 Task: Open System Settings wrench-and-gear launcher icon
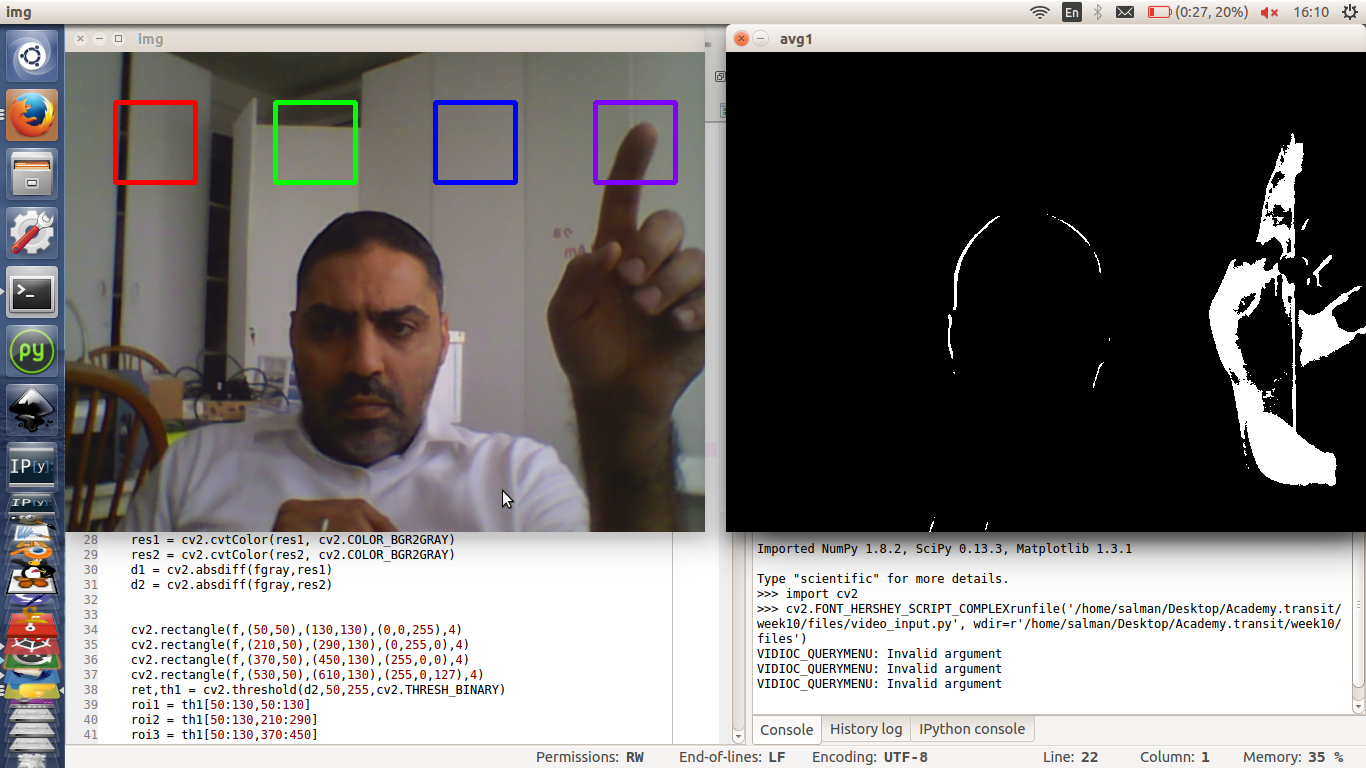point(32,234)
